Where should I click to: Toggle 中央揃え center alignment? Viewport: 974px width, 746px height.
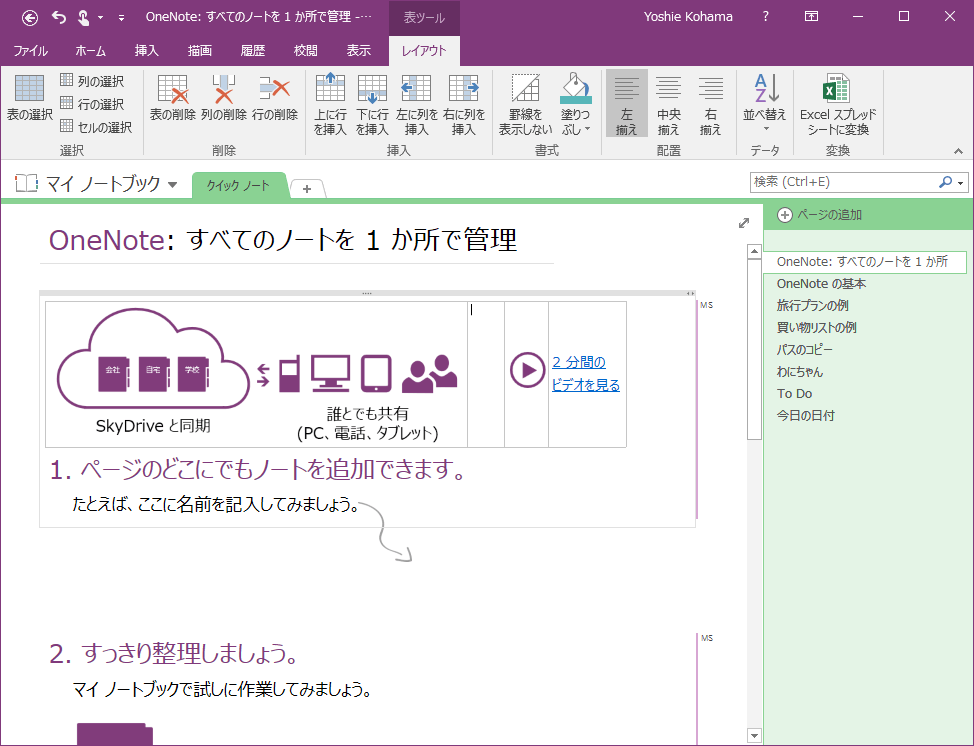tap(668, 104)
